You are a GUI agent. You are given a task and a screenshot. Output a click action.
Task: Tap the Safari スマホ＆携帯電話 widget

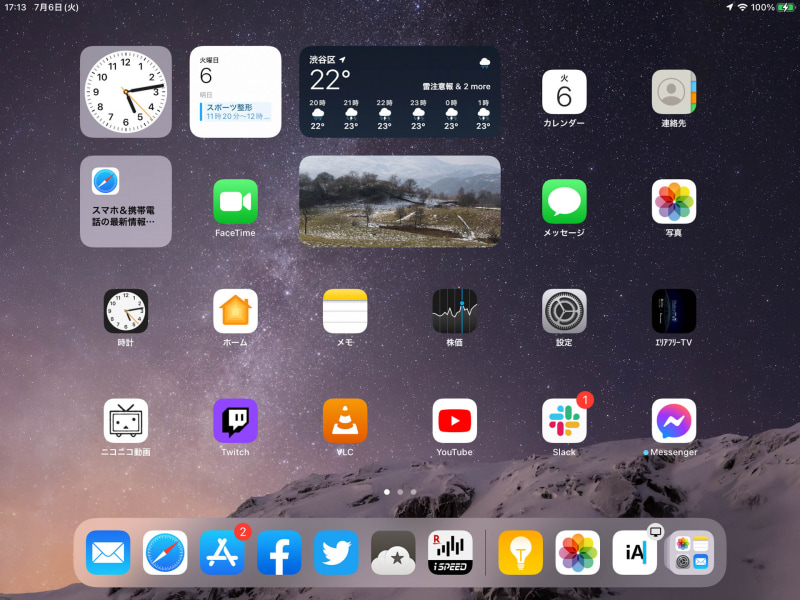click(x=126, y=202)
